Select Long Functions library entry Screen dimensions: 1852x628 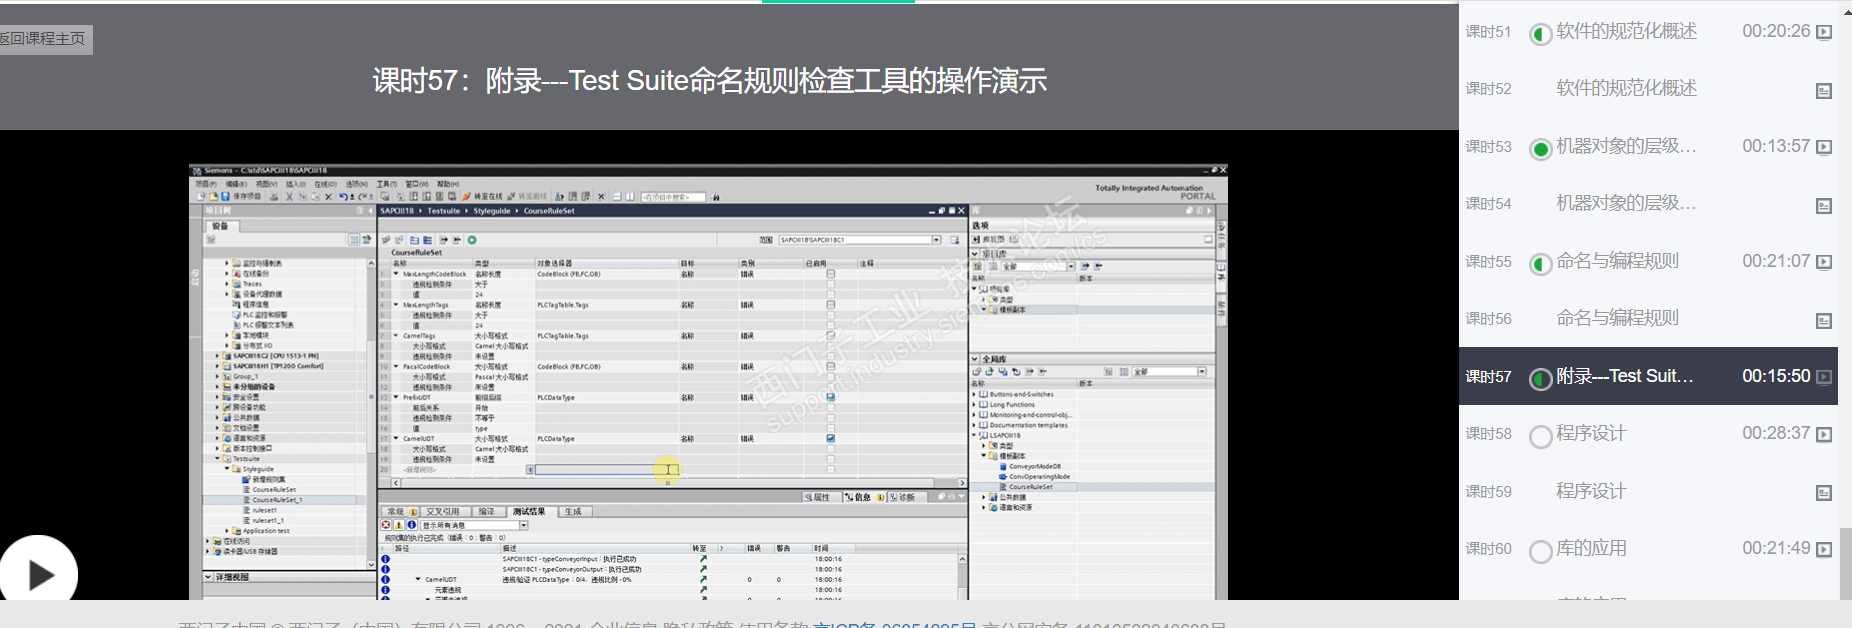coord(1012,405)
